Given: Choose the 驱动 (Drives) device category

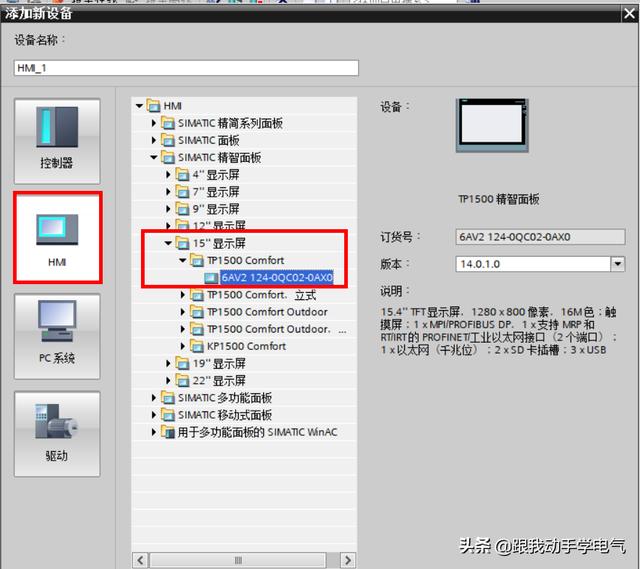Looking at the screenshot, I should [57, 434].
